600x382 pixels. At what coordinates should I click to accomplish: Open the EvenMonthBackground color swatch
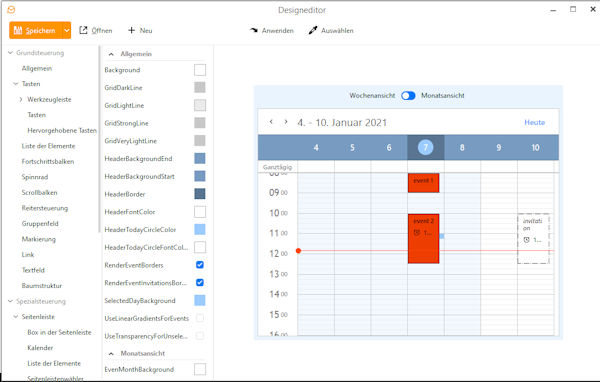tap(200, 369)
